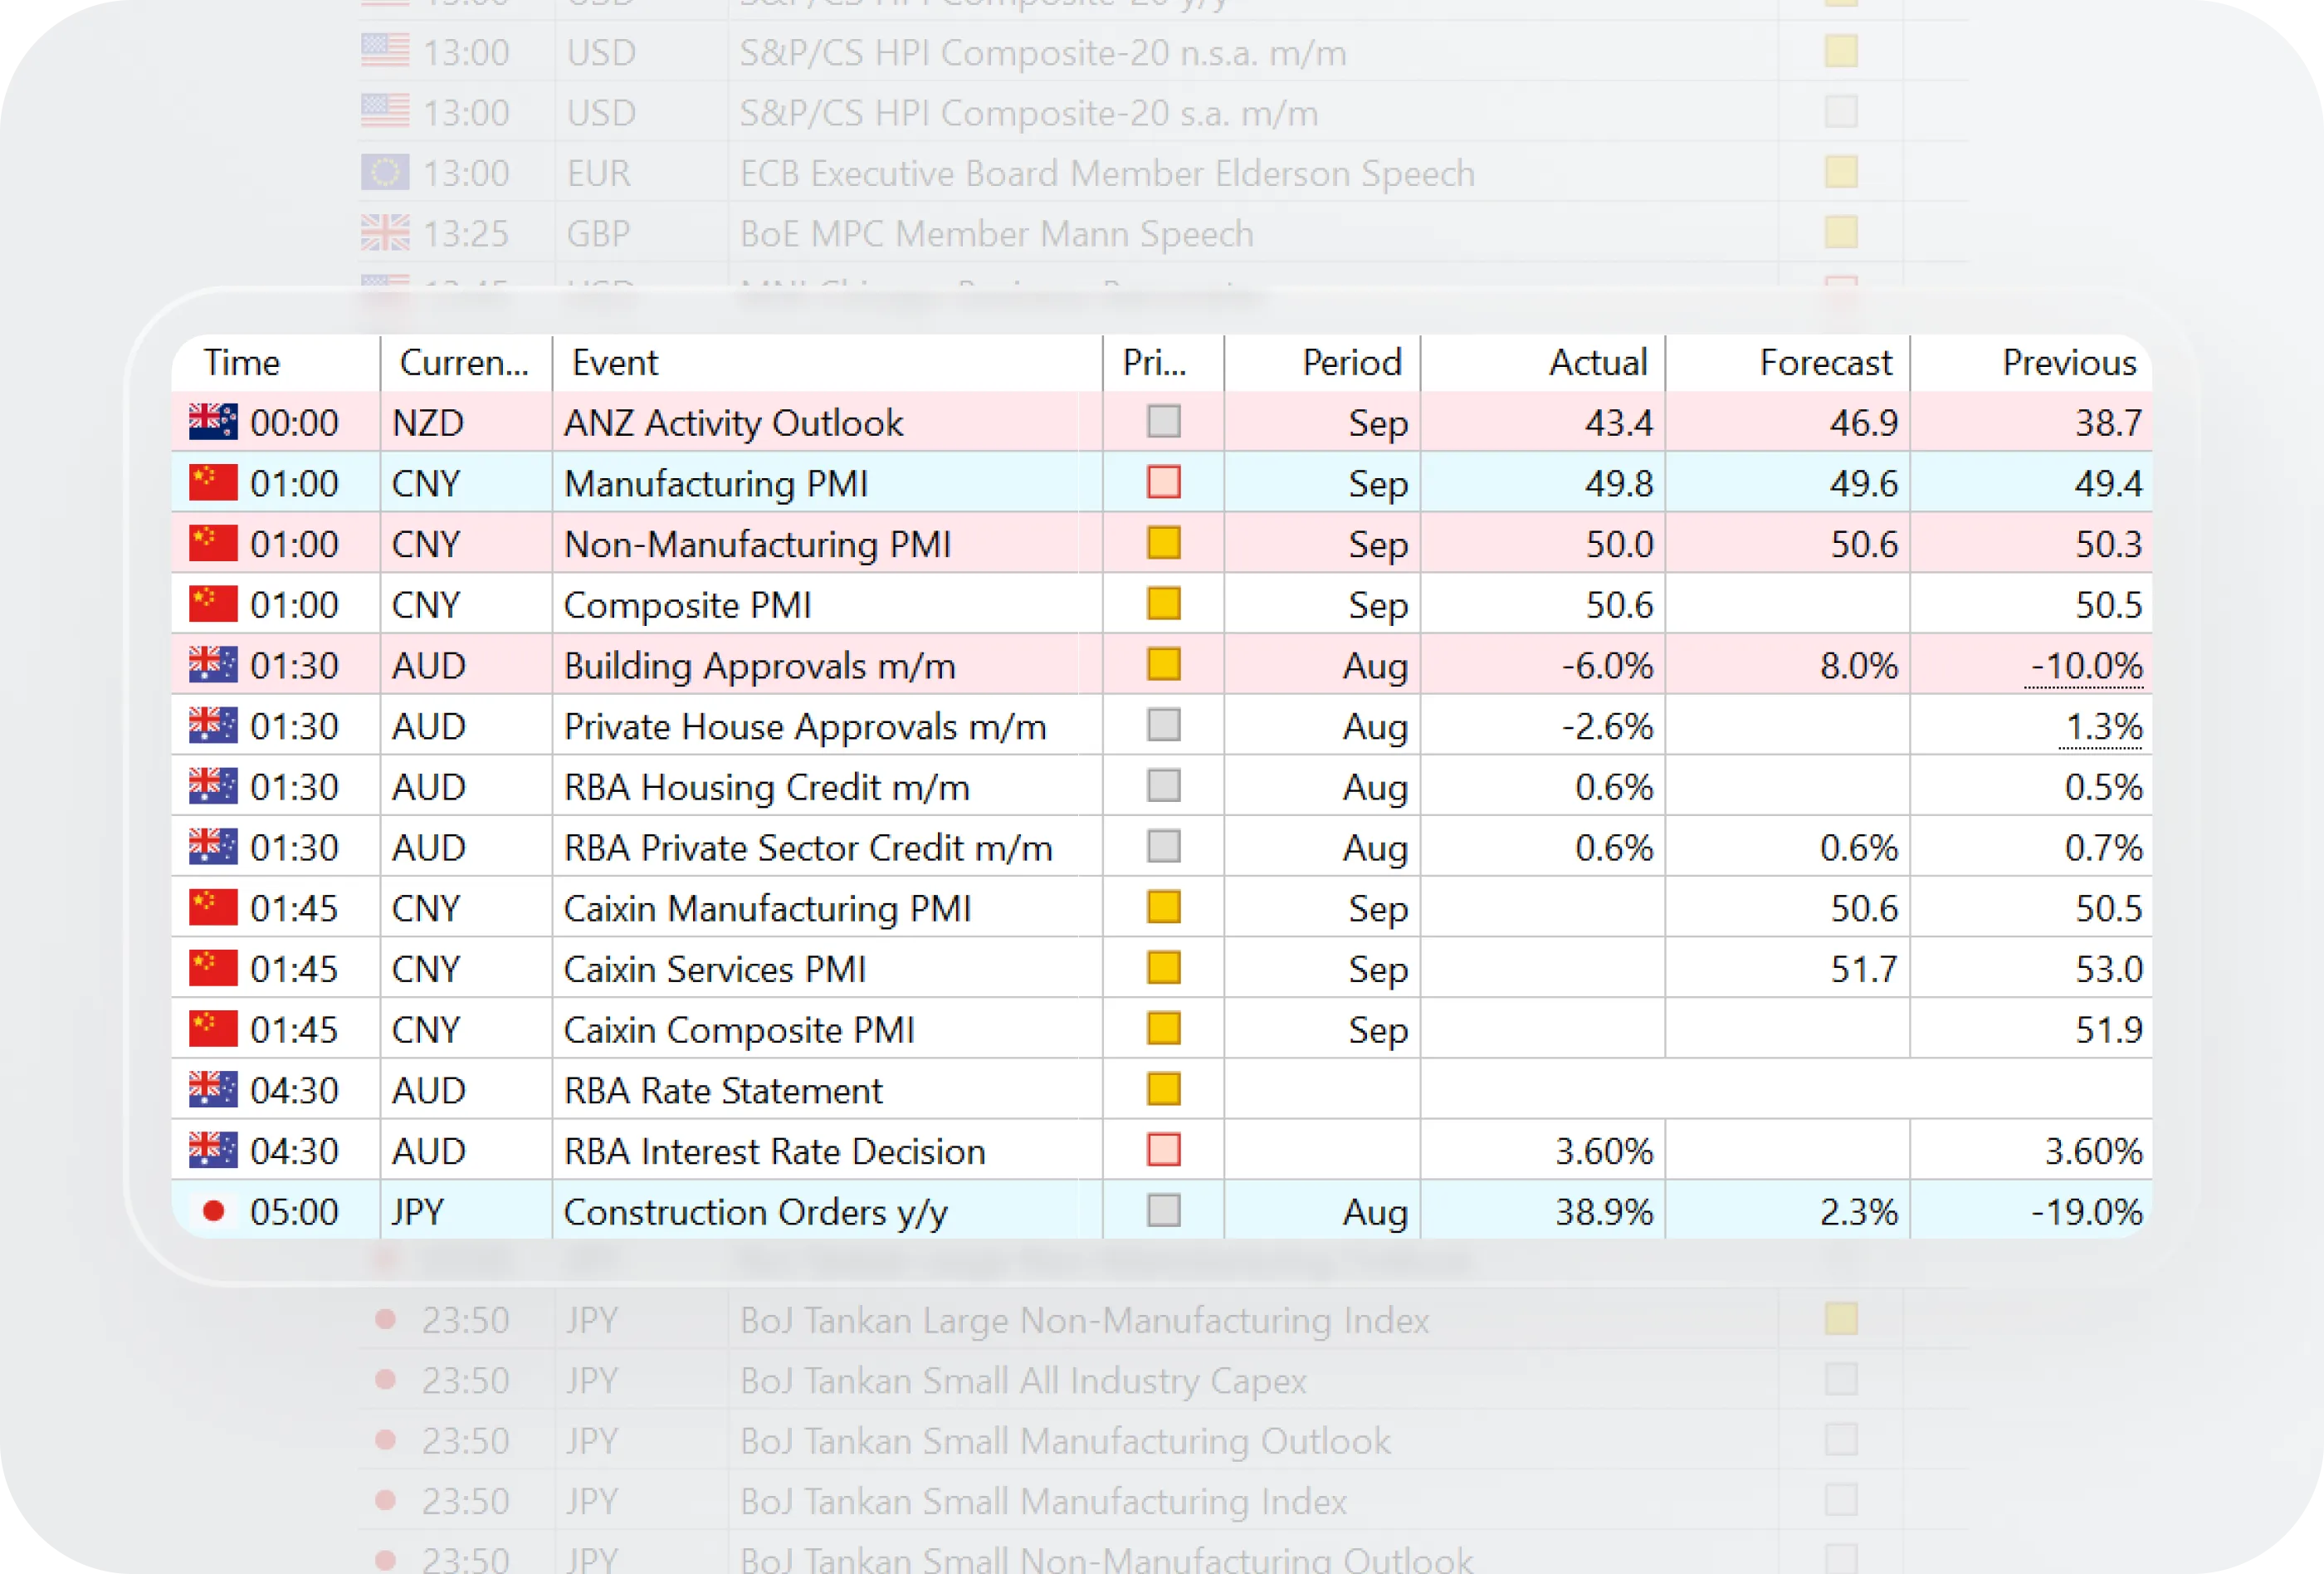Open the Non-Manufacturing PMI event

click(757, 544)
